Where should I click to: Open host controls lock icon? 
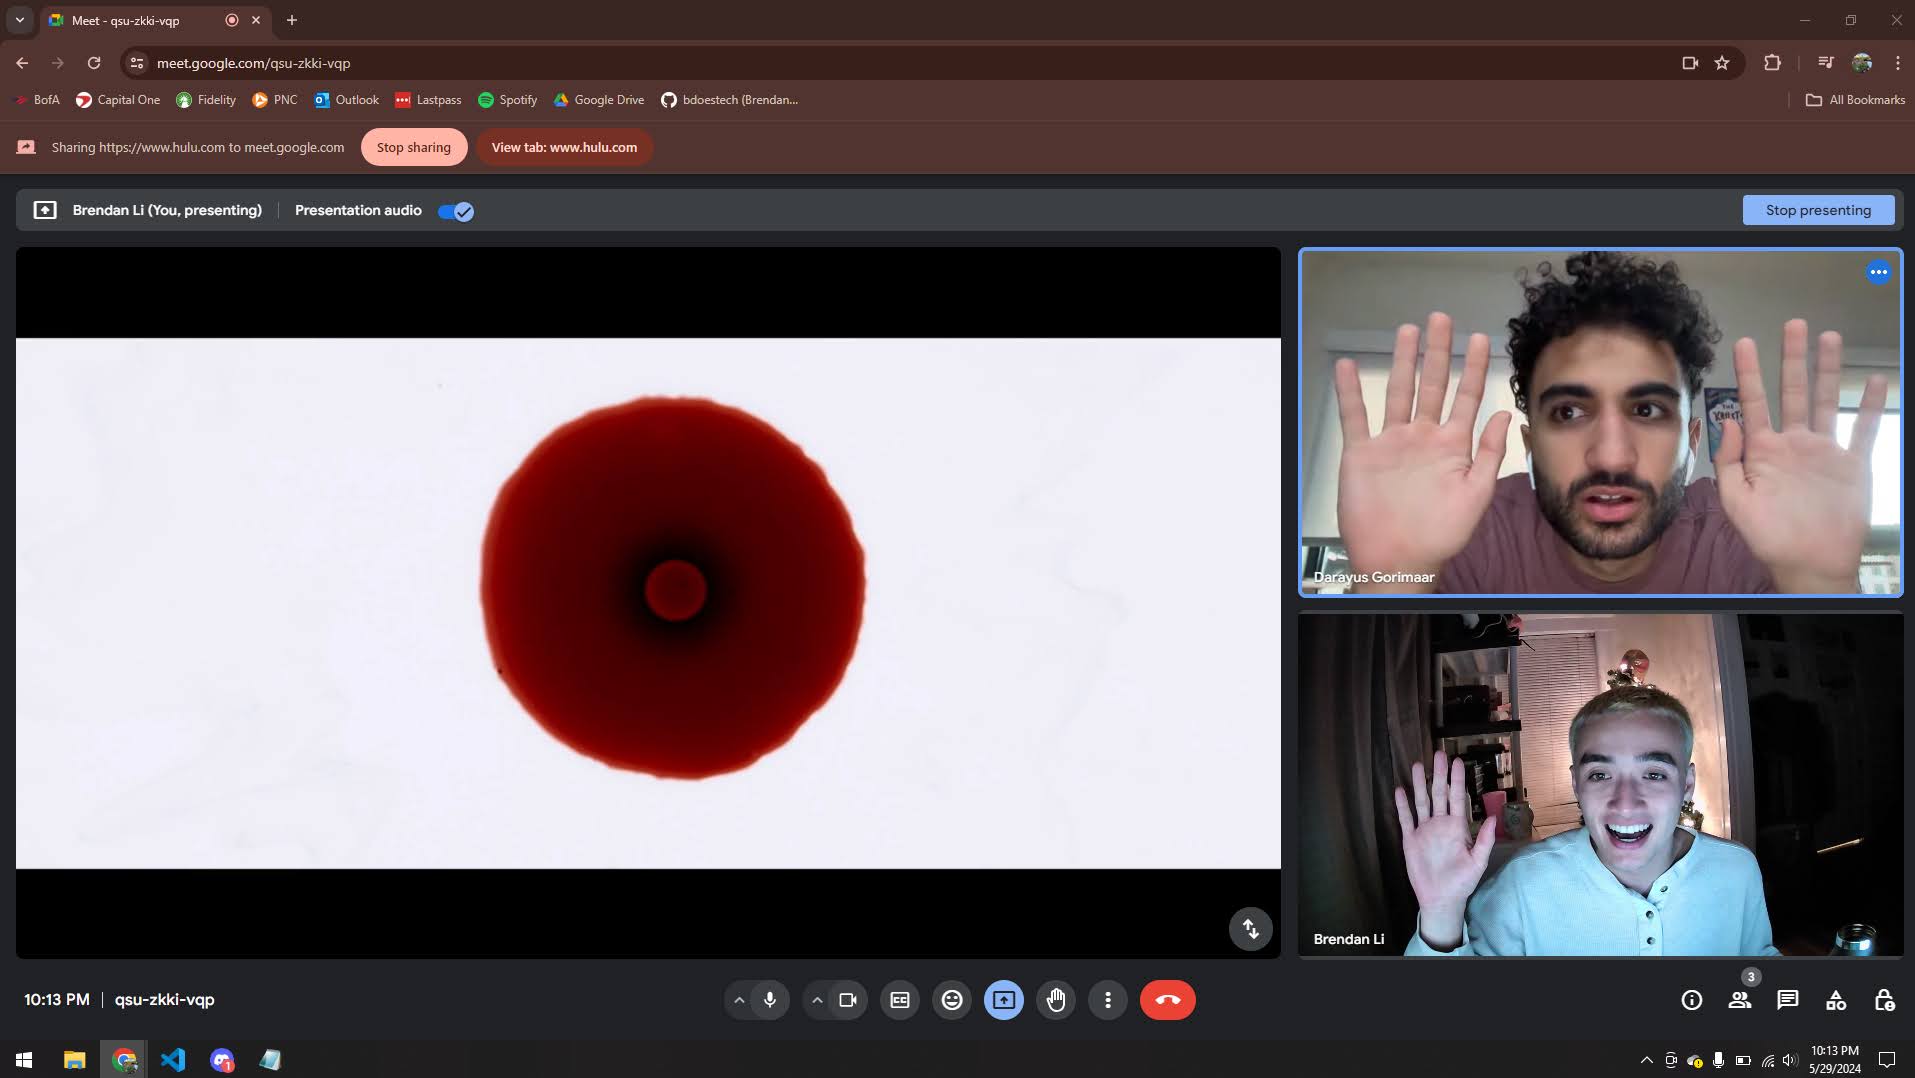pos(1884,1000)
